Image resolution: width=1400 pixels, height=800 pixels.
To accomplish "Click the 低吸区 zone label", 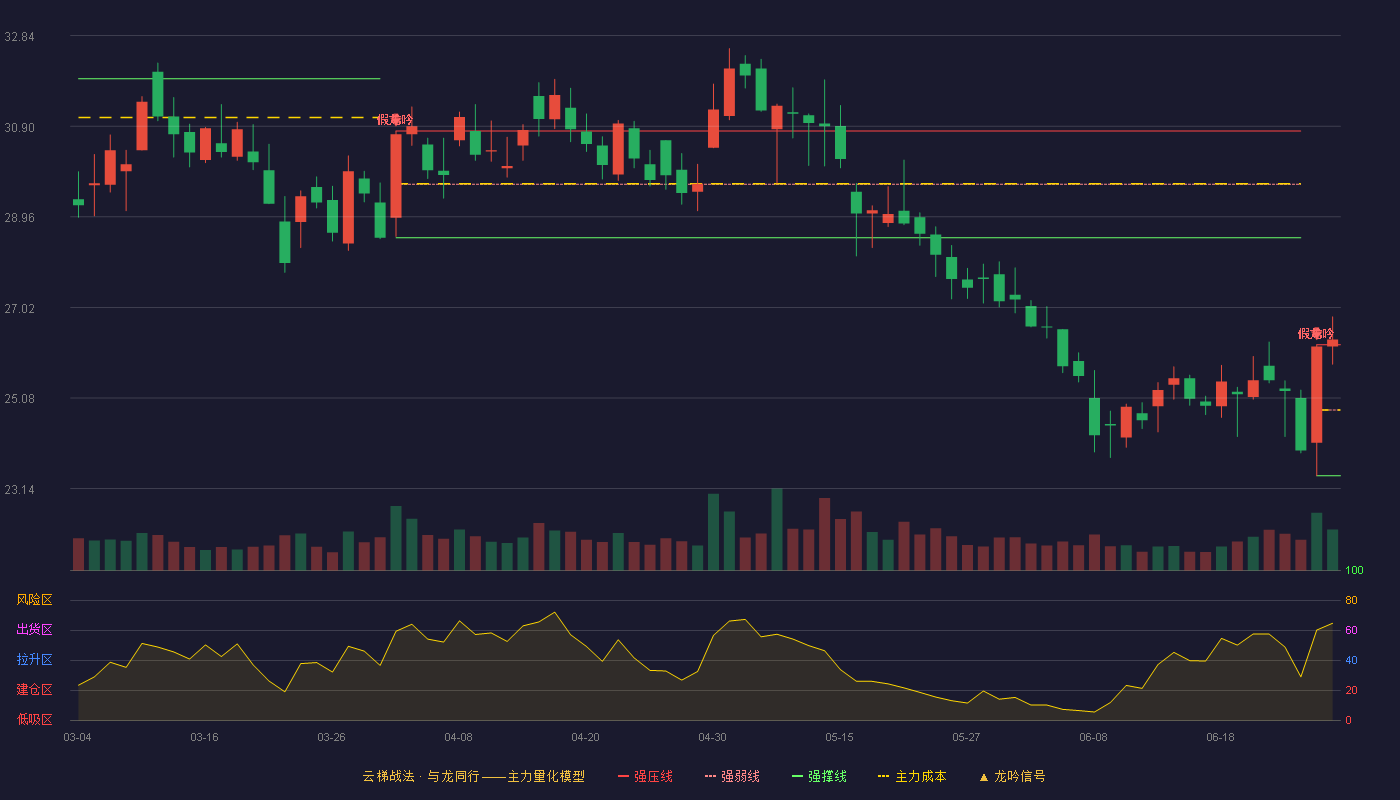I will coord(35,719).
